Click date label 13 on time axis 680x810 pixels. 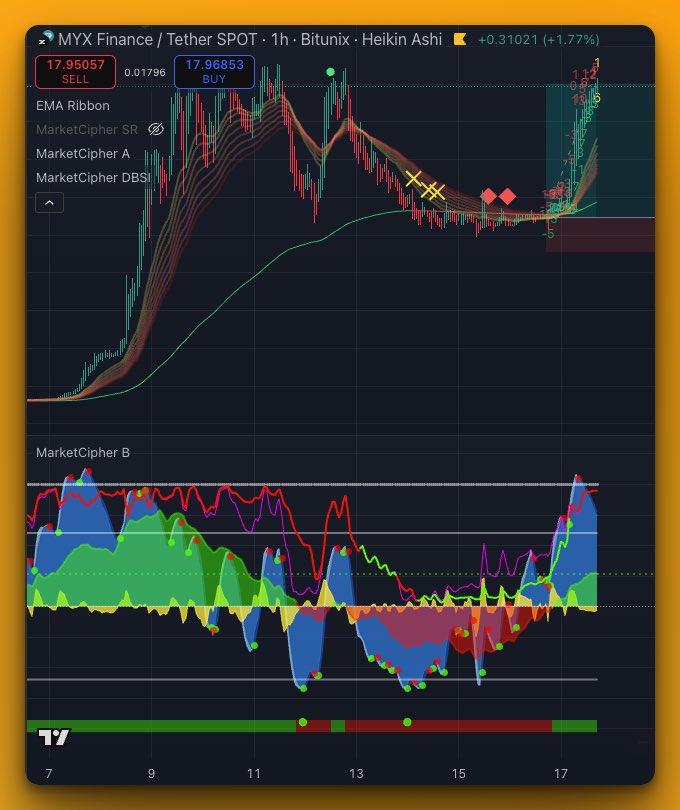(x=356, y=773)
